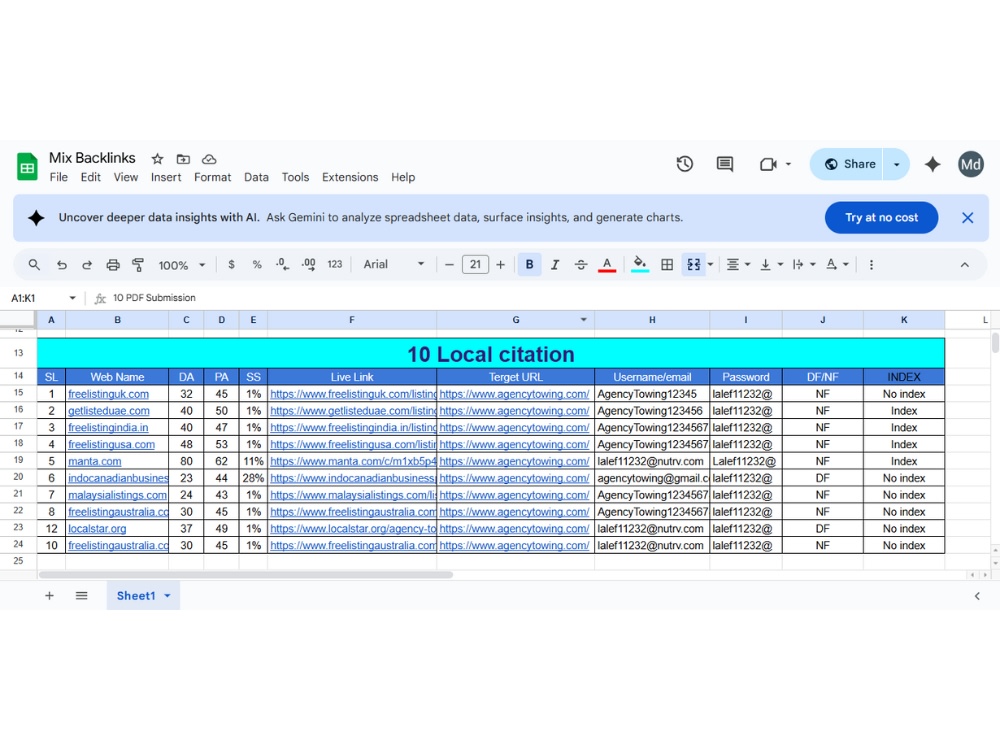1000x750 pixels.
Task: Move document using the folder icon
Action: (183, 159)
